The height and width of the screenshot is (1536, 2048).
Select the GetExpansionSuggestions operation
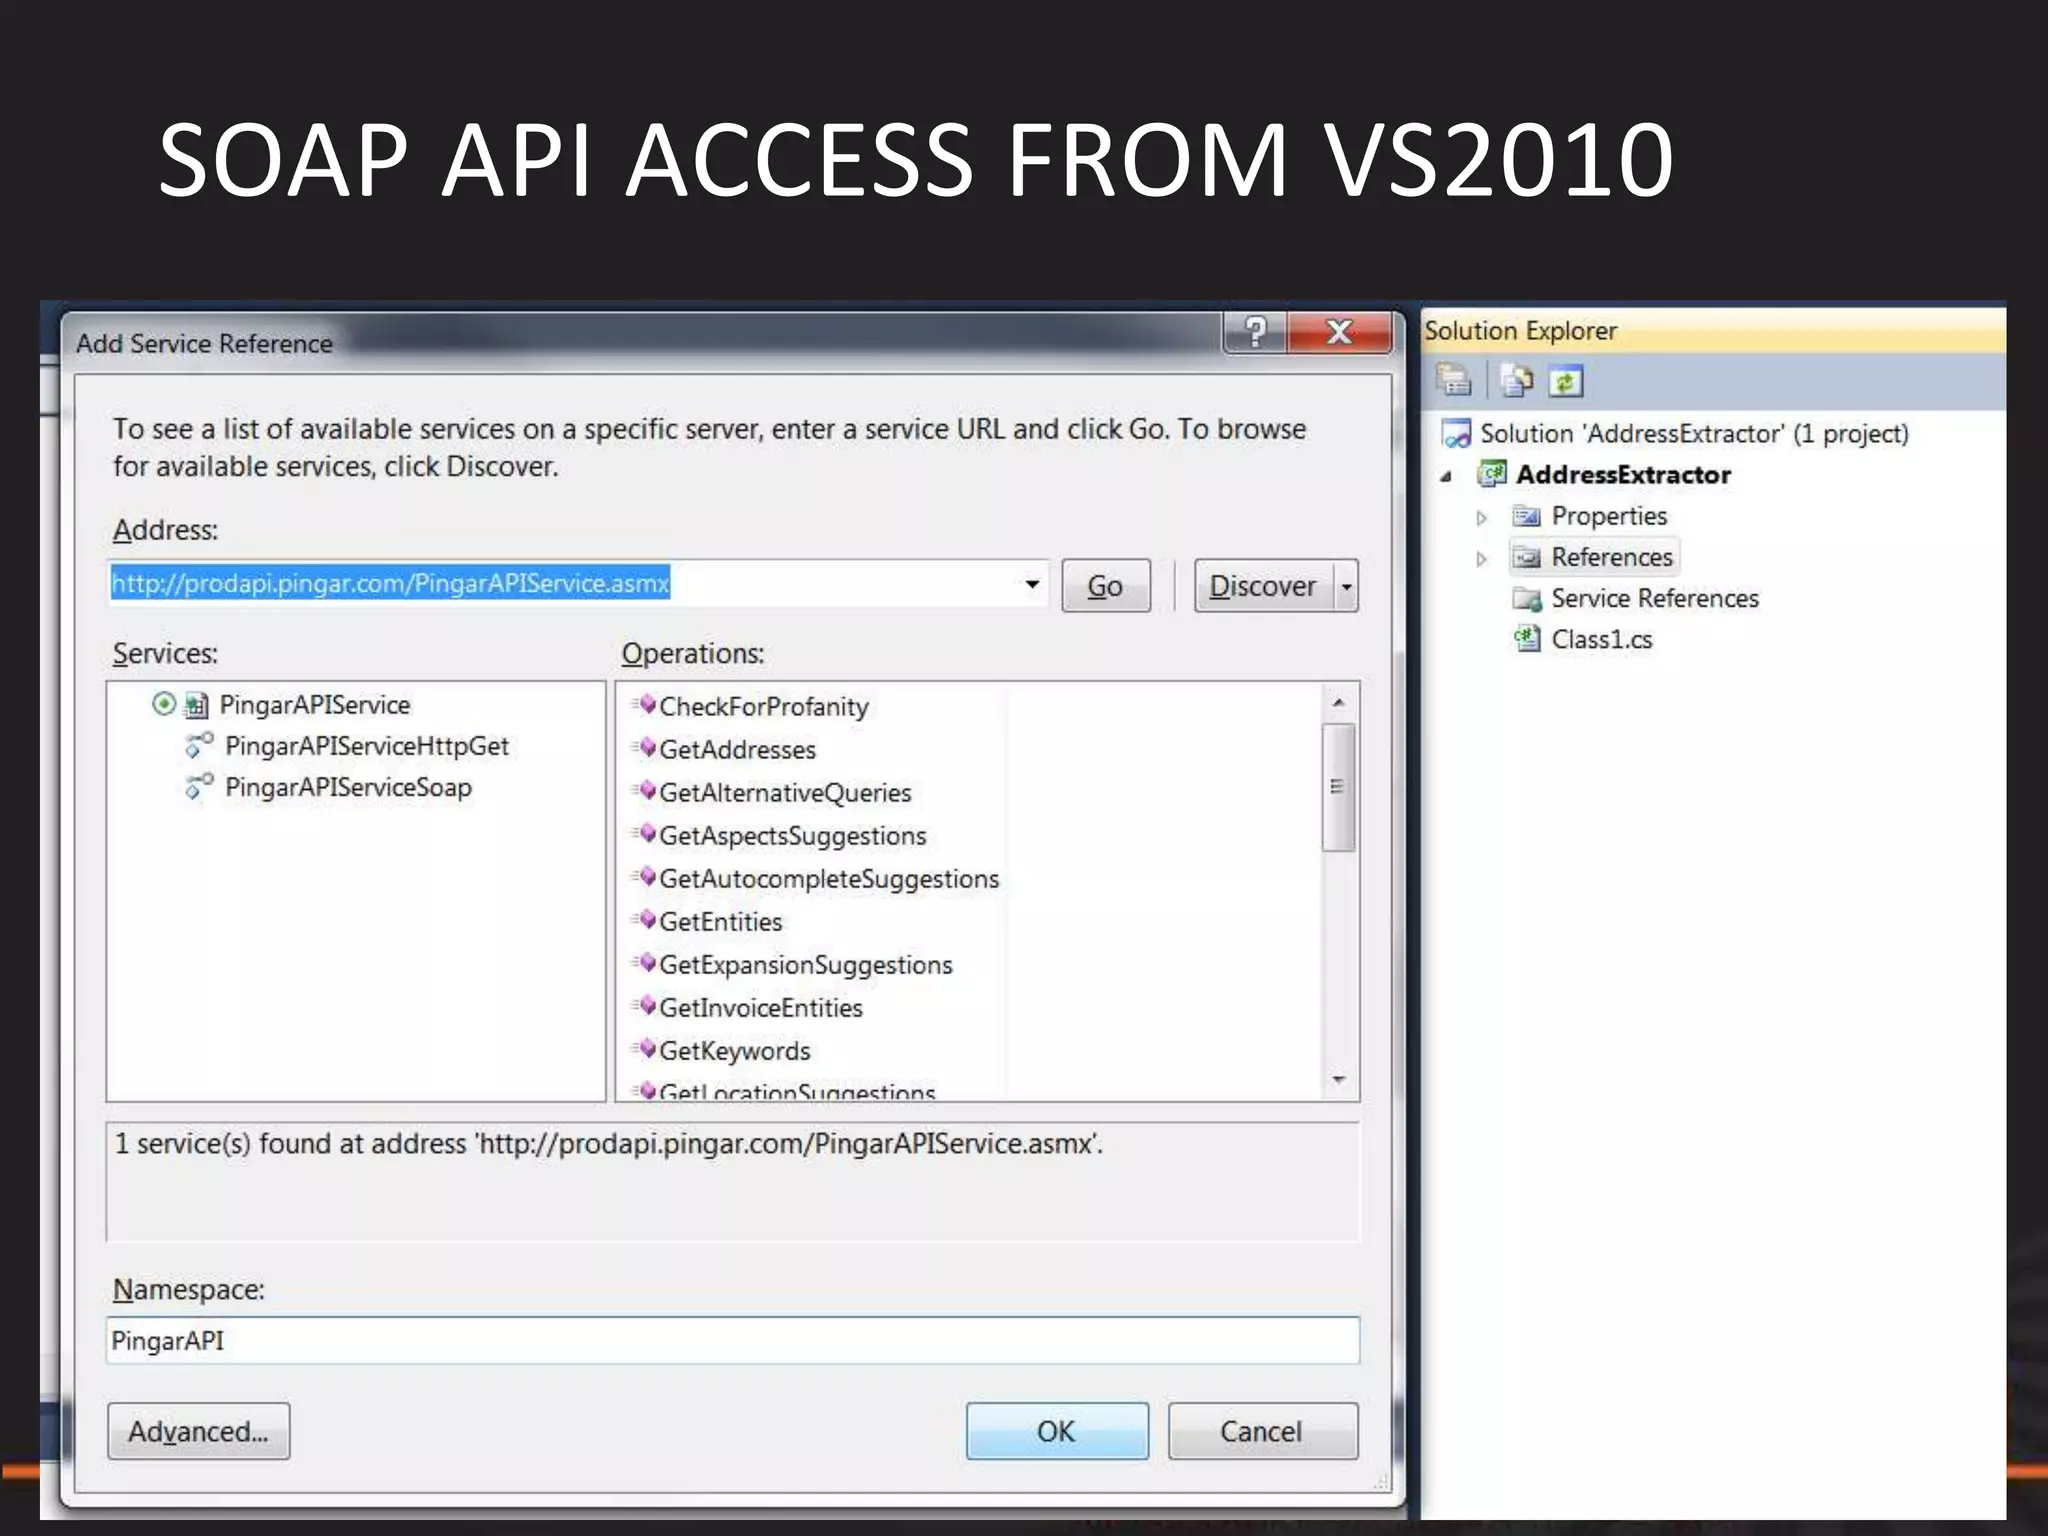pyautogui.click(x=805, y=965)
